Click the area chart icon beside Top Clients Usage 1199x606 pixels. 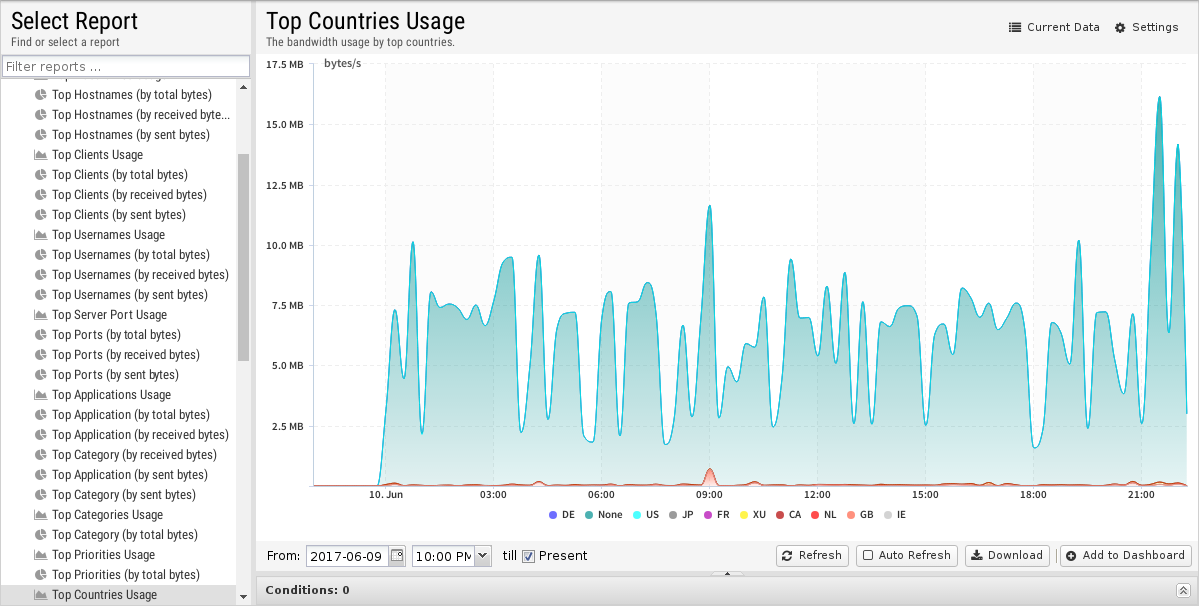point(41,155)
